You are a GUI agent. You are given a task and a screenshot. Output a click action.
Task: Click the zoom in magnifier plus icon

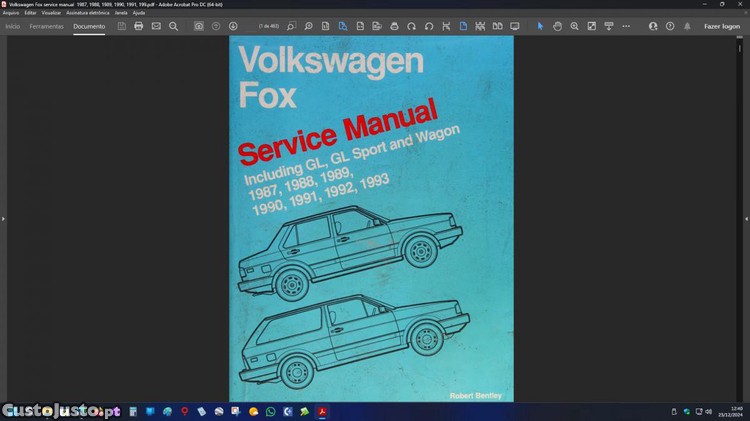(x=574, y=26)
